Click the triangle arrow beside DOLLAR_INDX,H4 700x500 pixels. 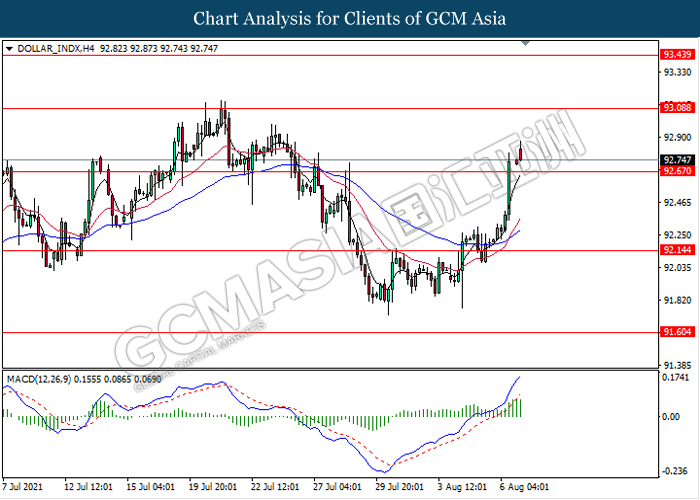tap(10, 47)
